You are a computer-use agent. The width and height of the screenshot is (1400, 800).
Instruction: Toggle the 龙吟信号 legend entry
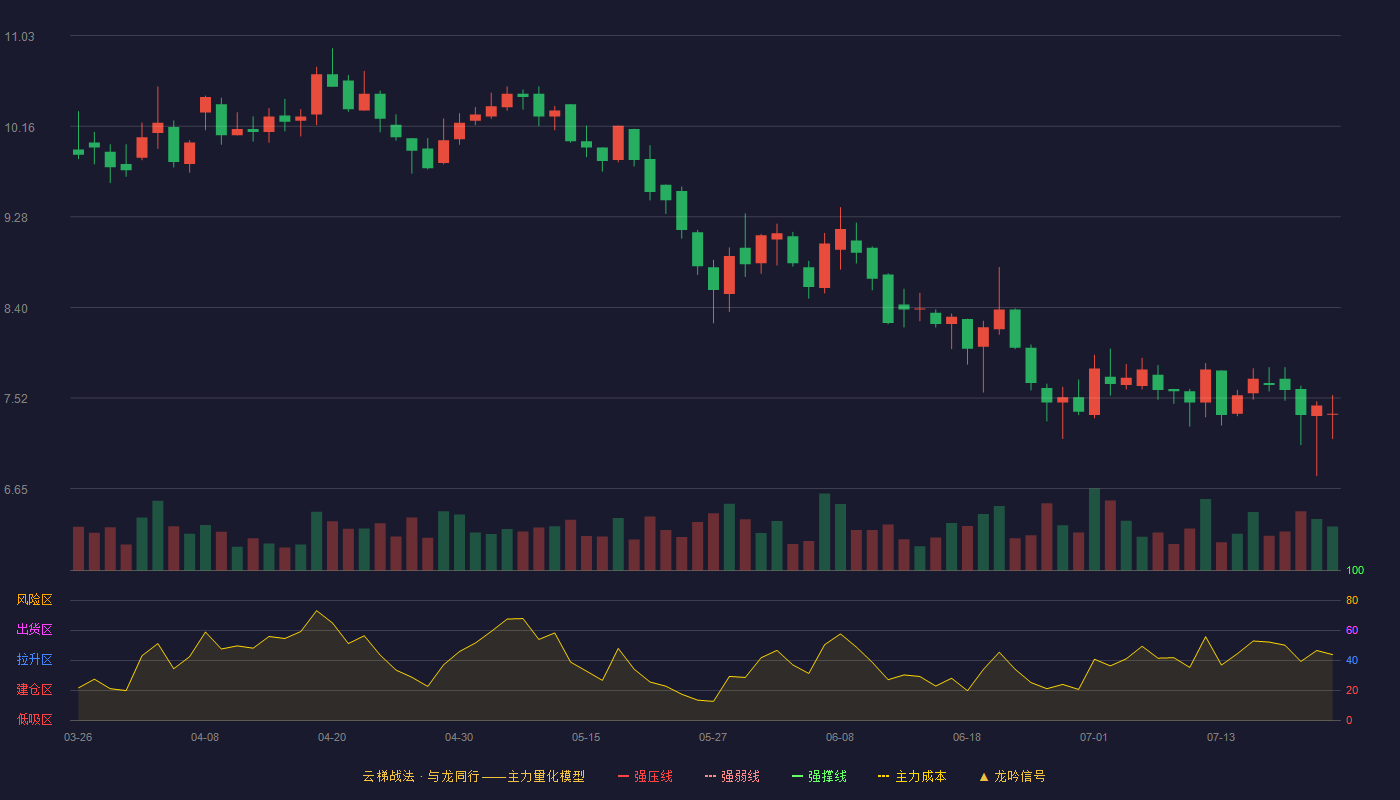[x=1011, y=776]
